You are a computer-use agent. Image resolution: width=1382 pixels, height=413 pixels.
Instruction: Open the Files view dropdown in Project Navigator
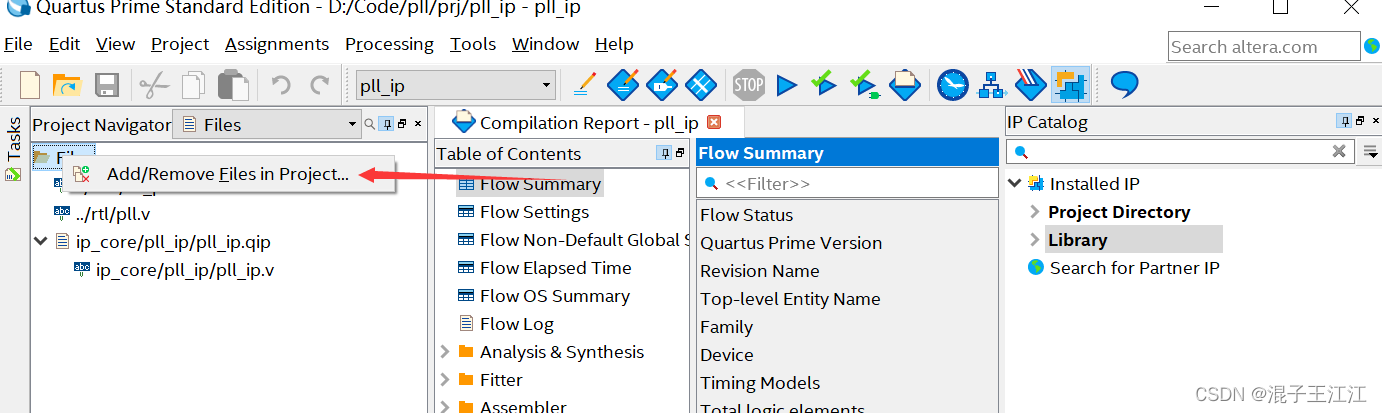tap(267, 124)
